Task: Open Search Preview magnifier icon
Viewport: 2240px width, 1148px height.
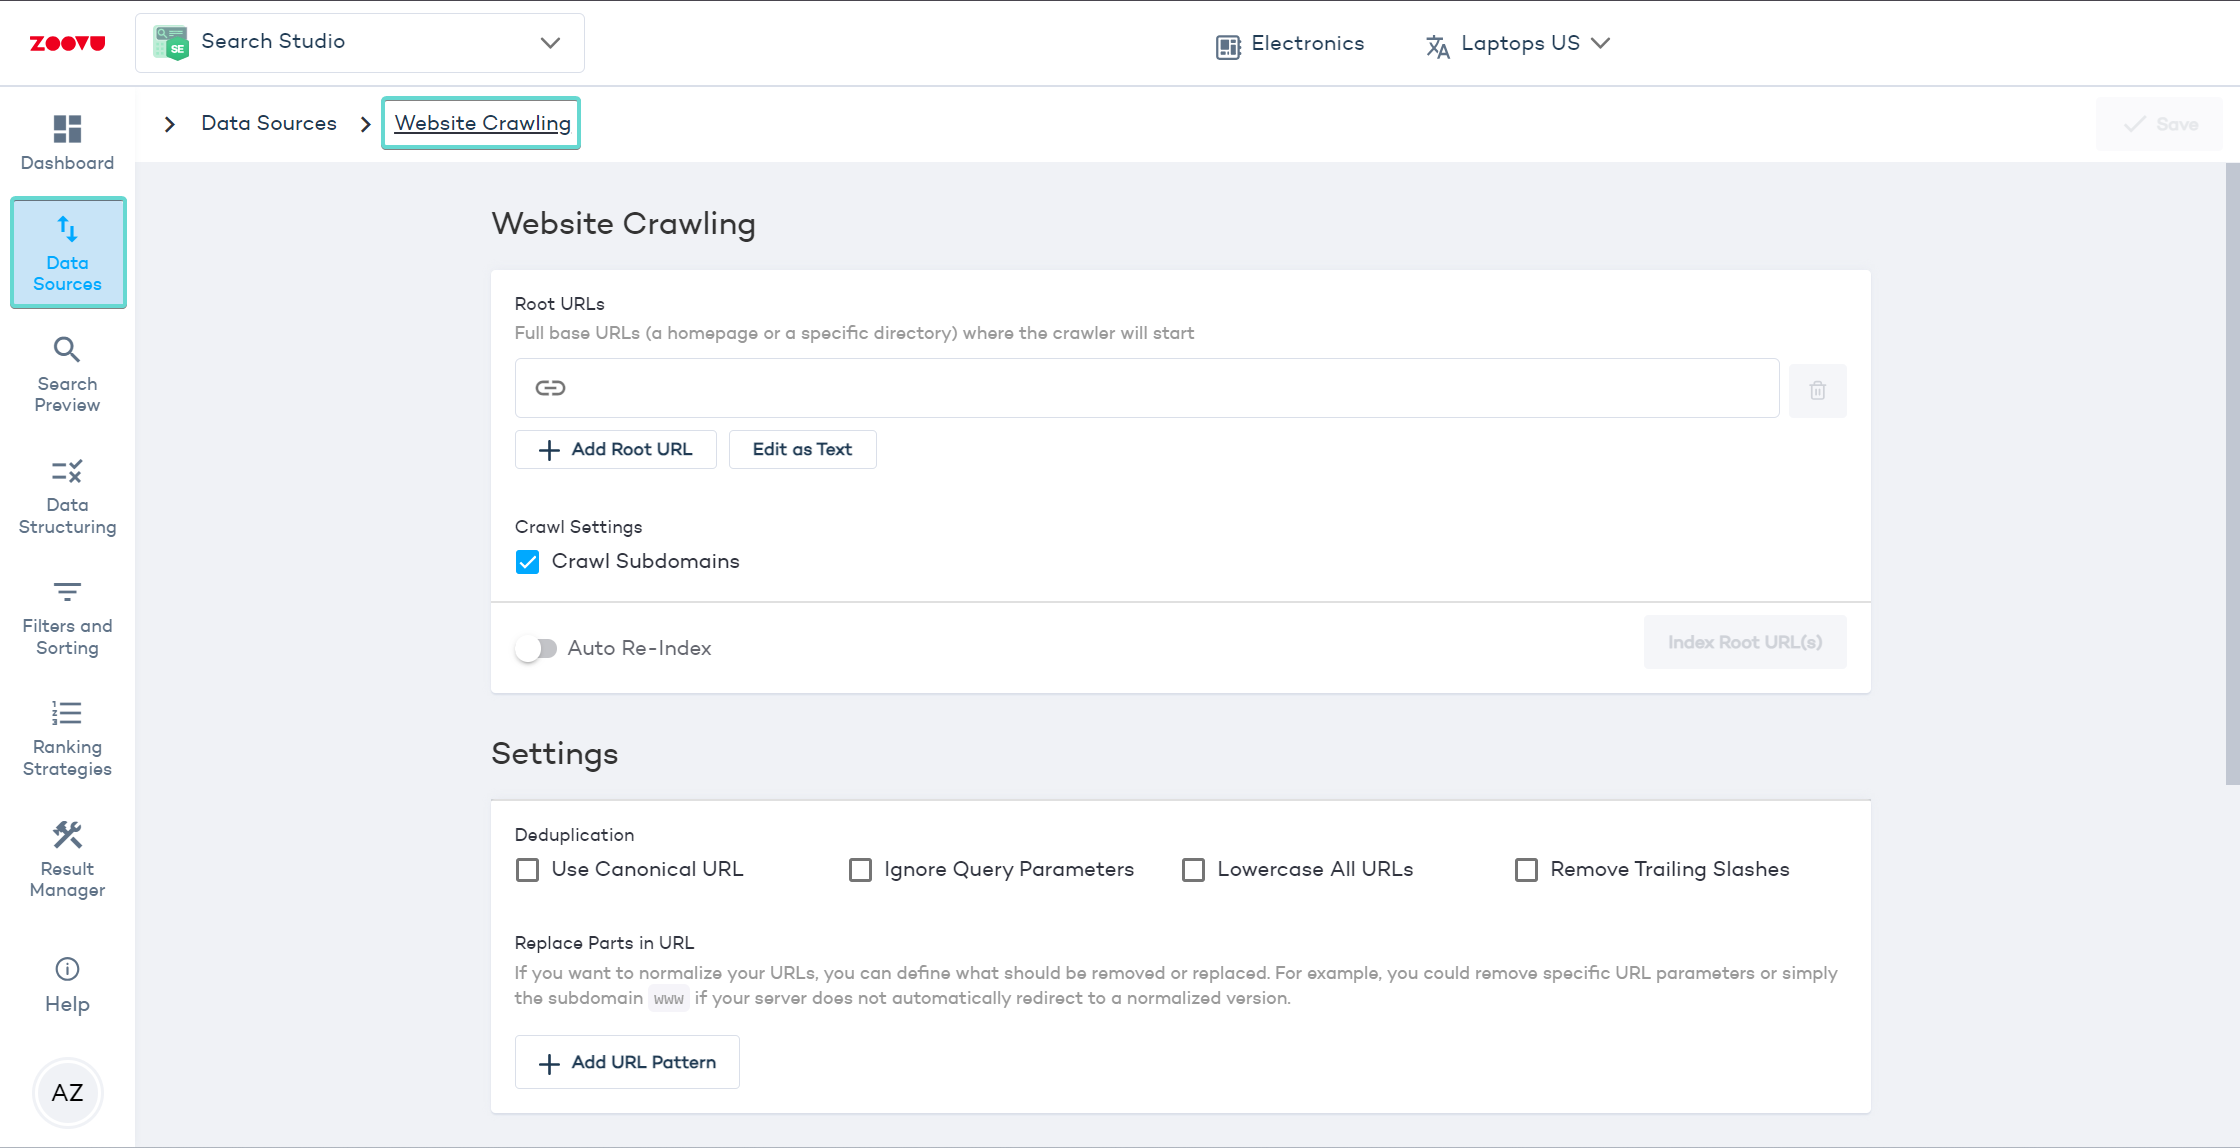Action: (x=67, y=350)
